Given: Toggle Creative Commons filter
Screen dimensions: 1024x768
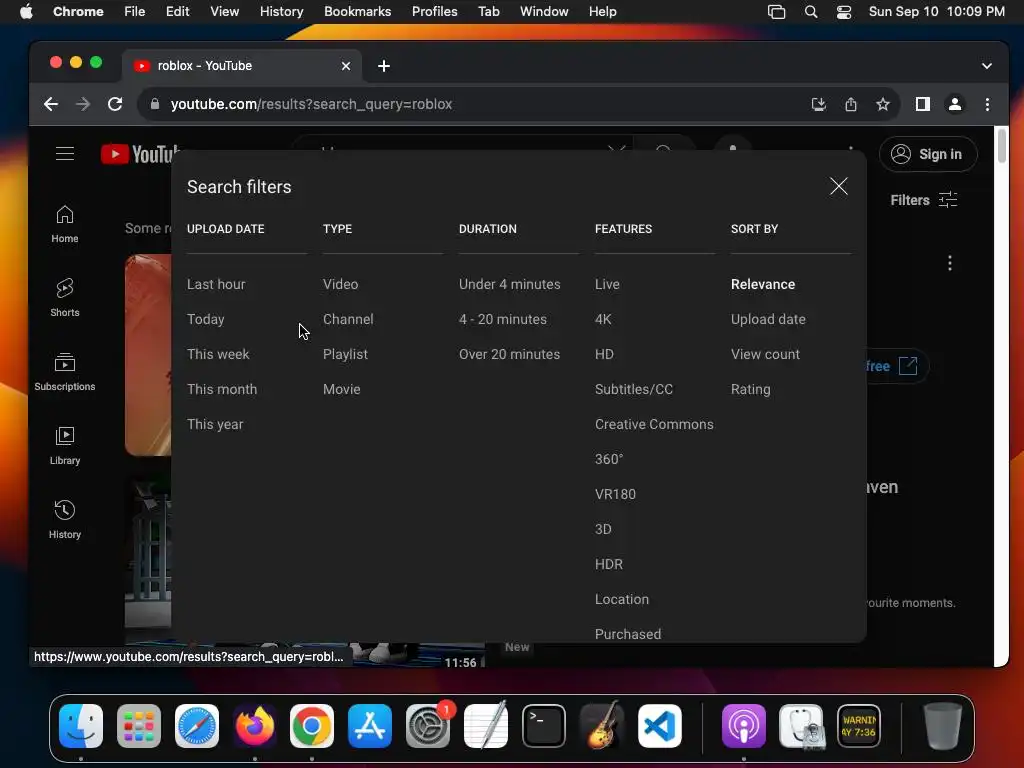Looking at the screenshot, I should click(x=654, y=424).
